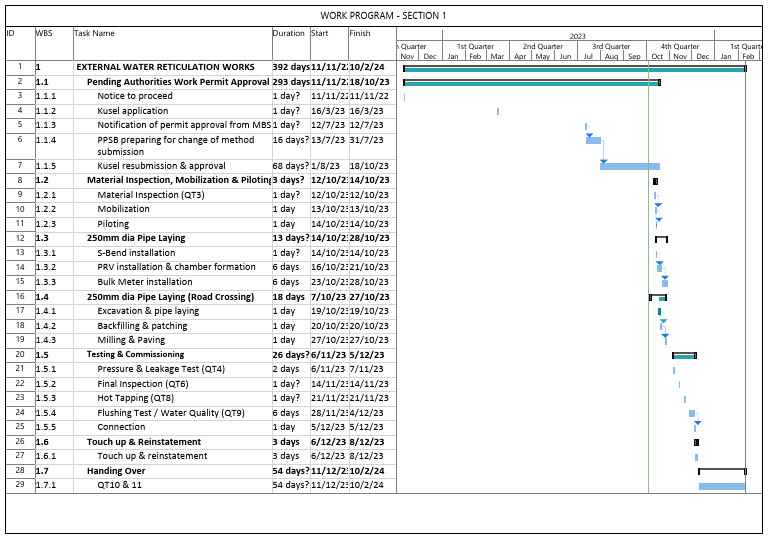This screenshot has width=768, height=538.
Task: Select the Handing Over task name
Action: point(116,471)
